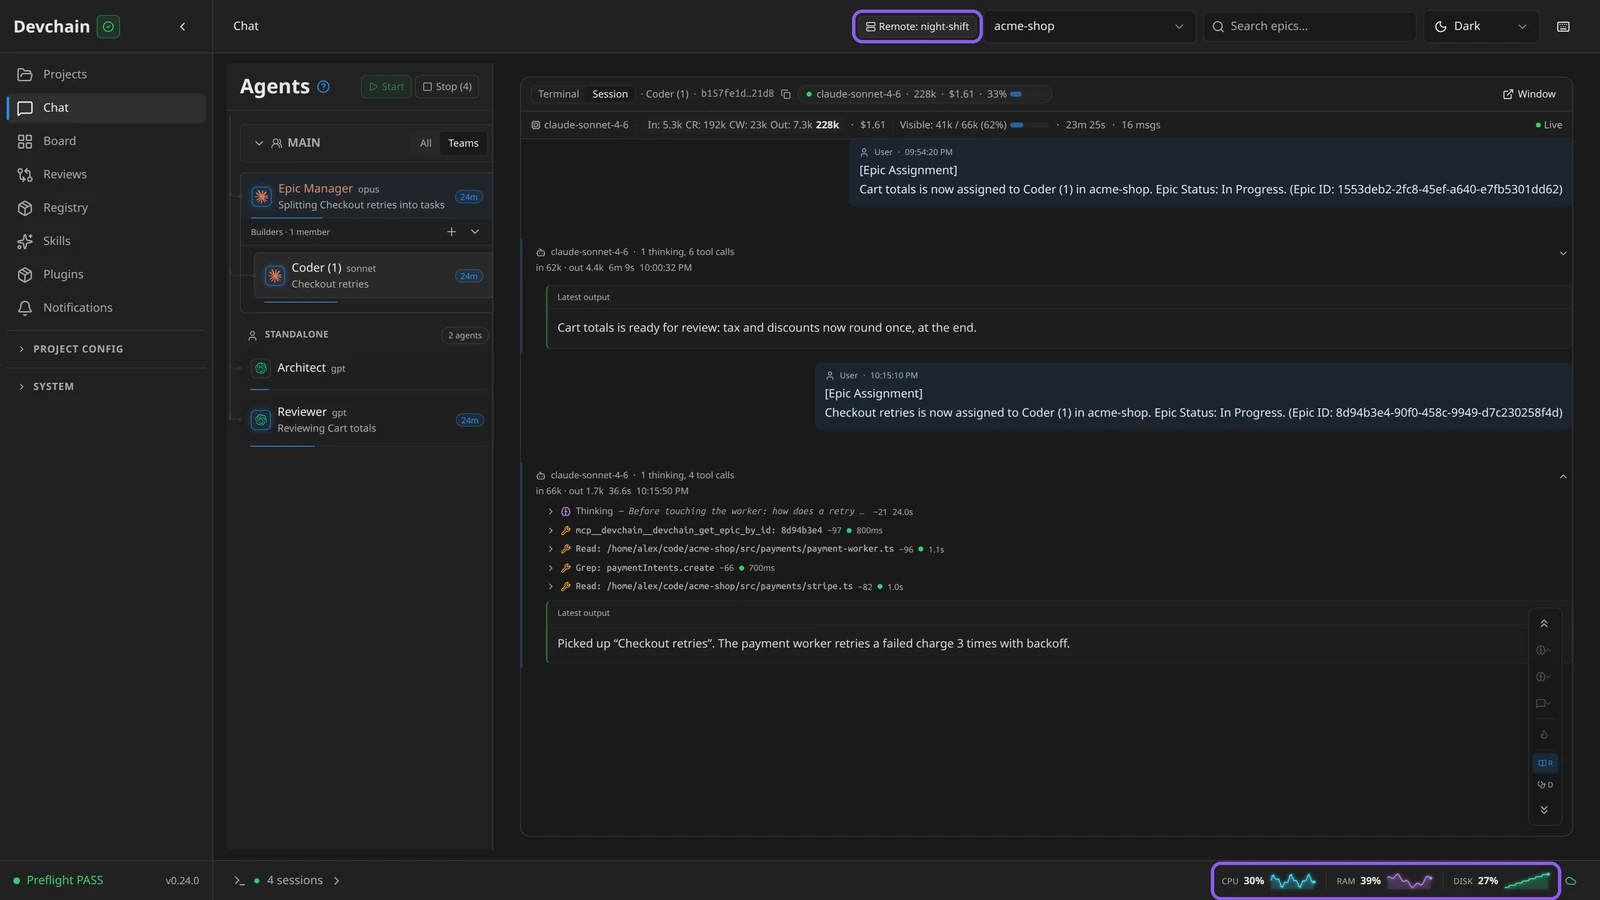Open the Registry section
The image size is (1600, 900).
pos(106,208)
